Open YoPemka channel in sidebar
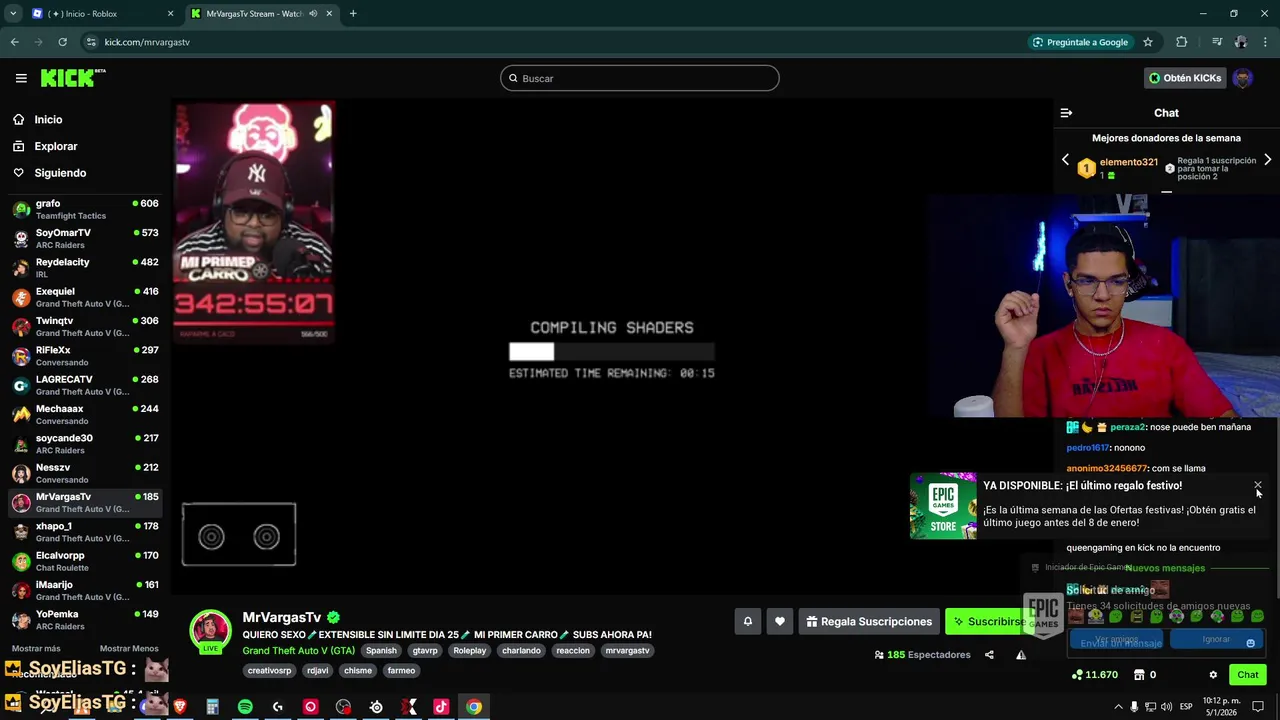This screenshot has width=1280, height=720. pyautogui.click(x=85, y=620)
